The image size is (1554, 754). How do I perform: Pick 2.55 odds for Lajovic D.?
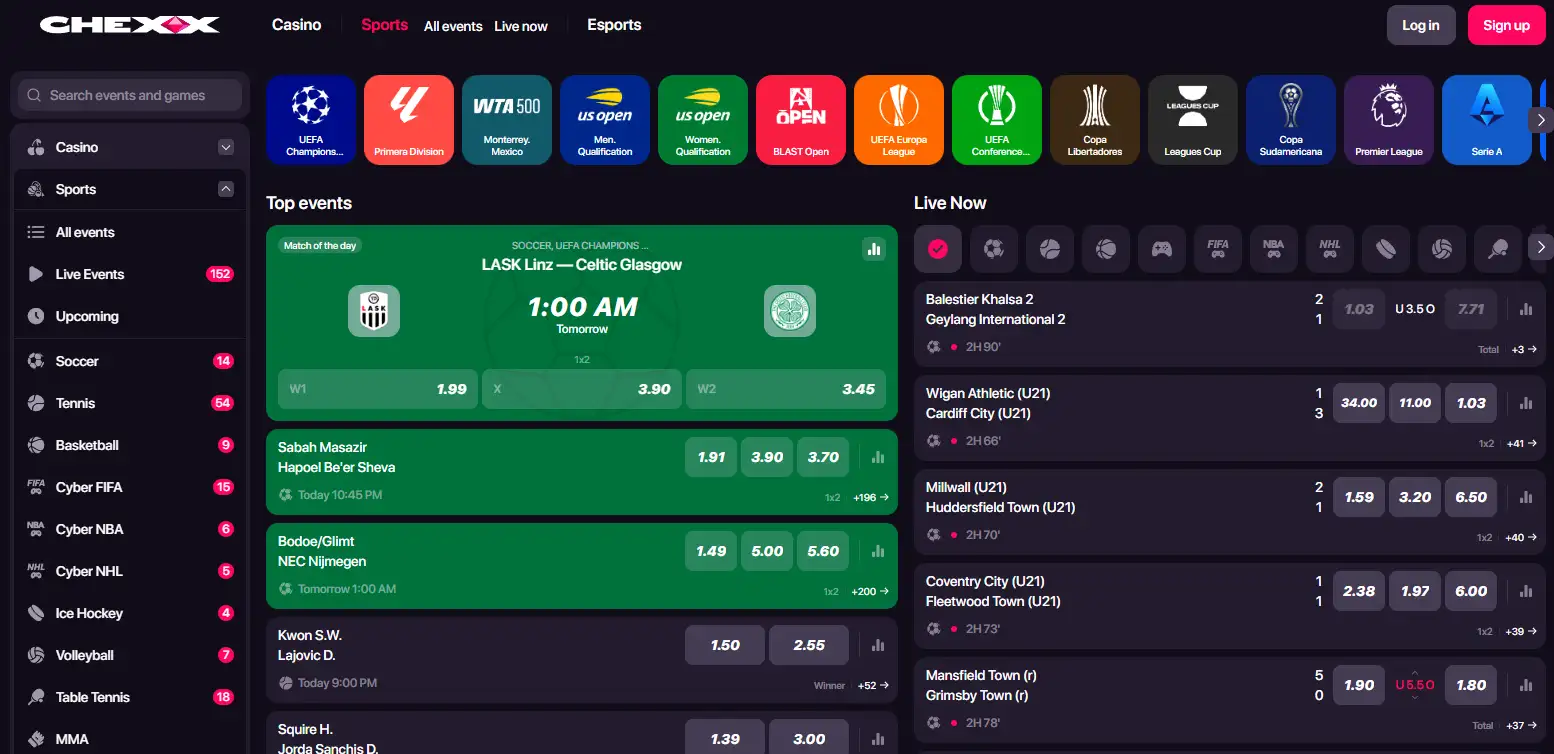[809, 645]
